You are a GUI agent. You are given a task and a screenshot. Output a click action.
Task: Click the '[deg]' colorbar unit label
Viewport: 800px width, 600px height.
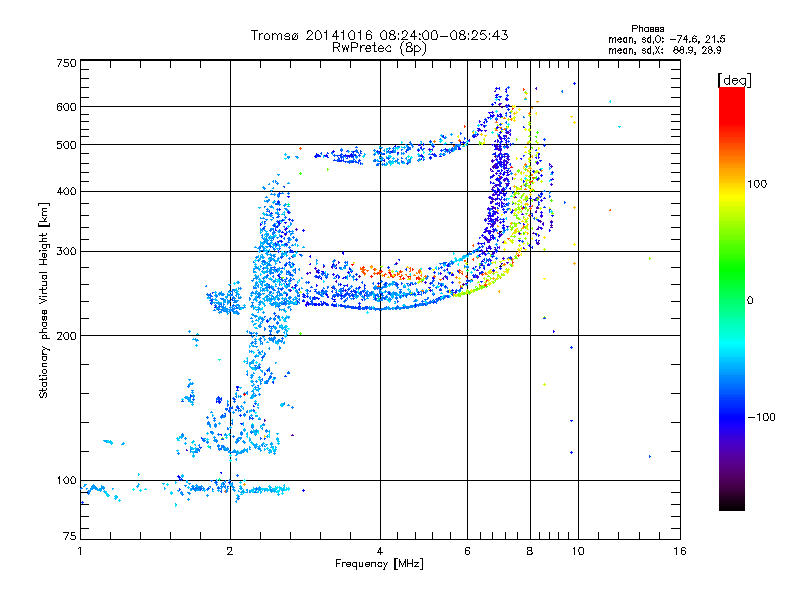point(734,80)
